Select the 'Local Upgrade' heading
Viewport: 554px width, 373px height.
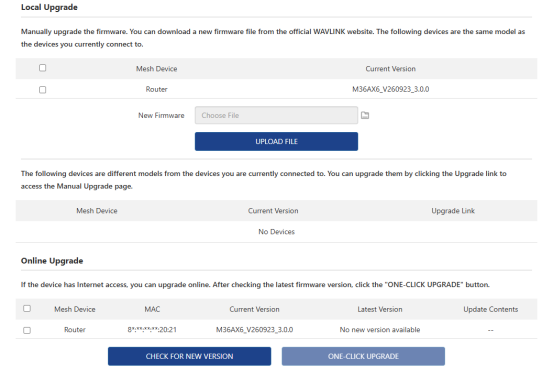(x=49, y=7)
